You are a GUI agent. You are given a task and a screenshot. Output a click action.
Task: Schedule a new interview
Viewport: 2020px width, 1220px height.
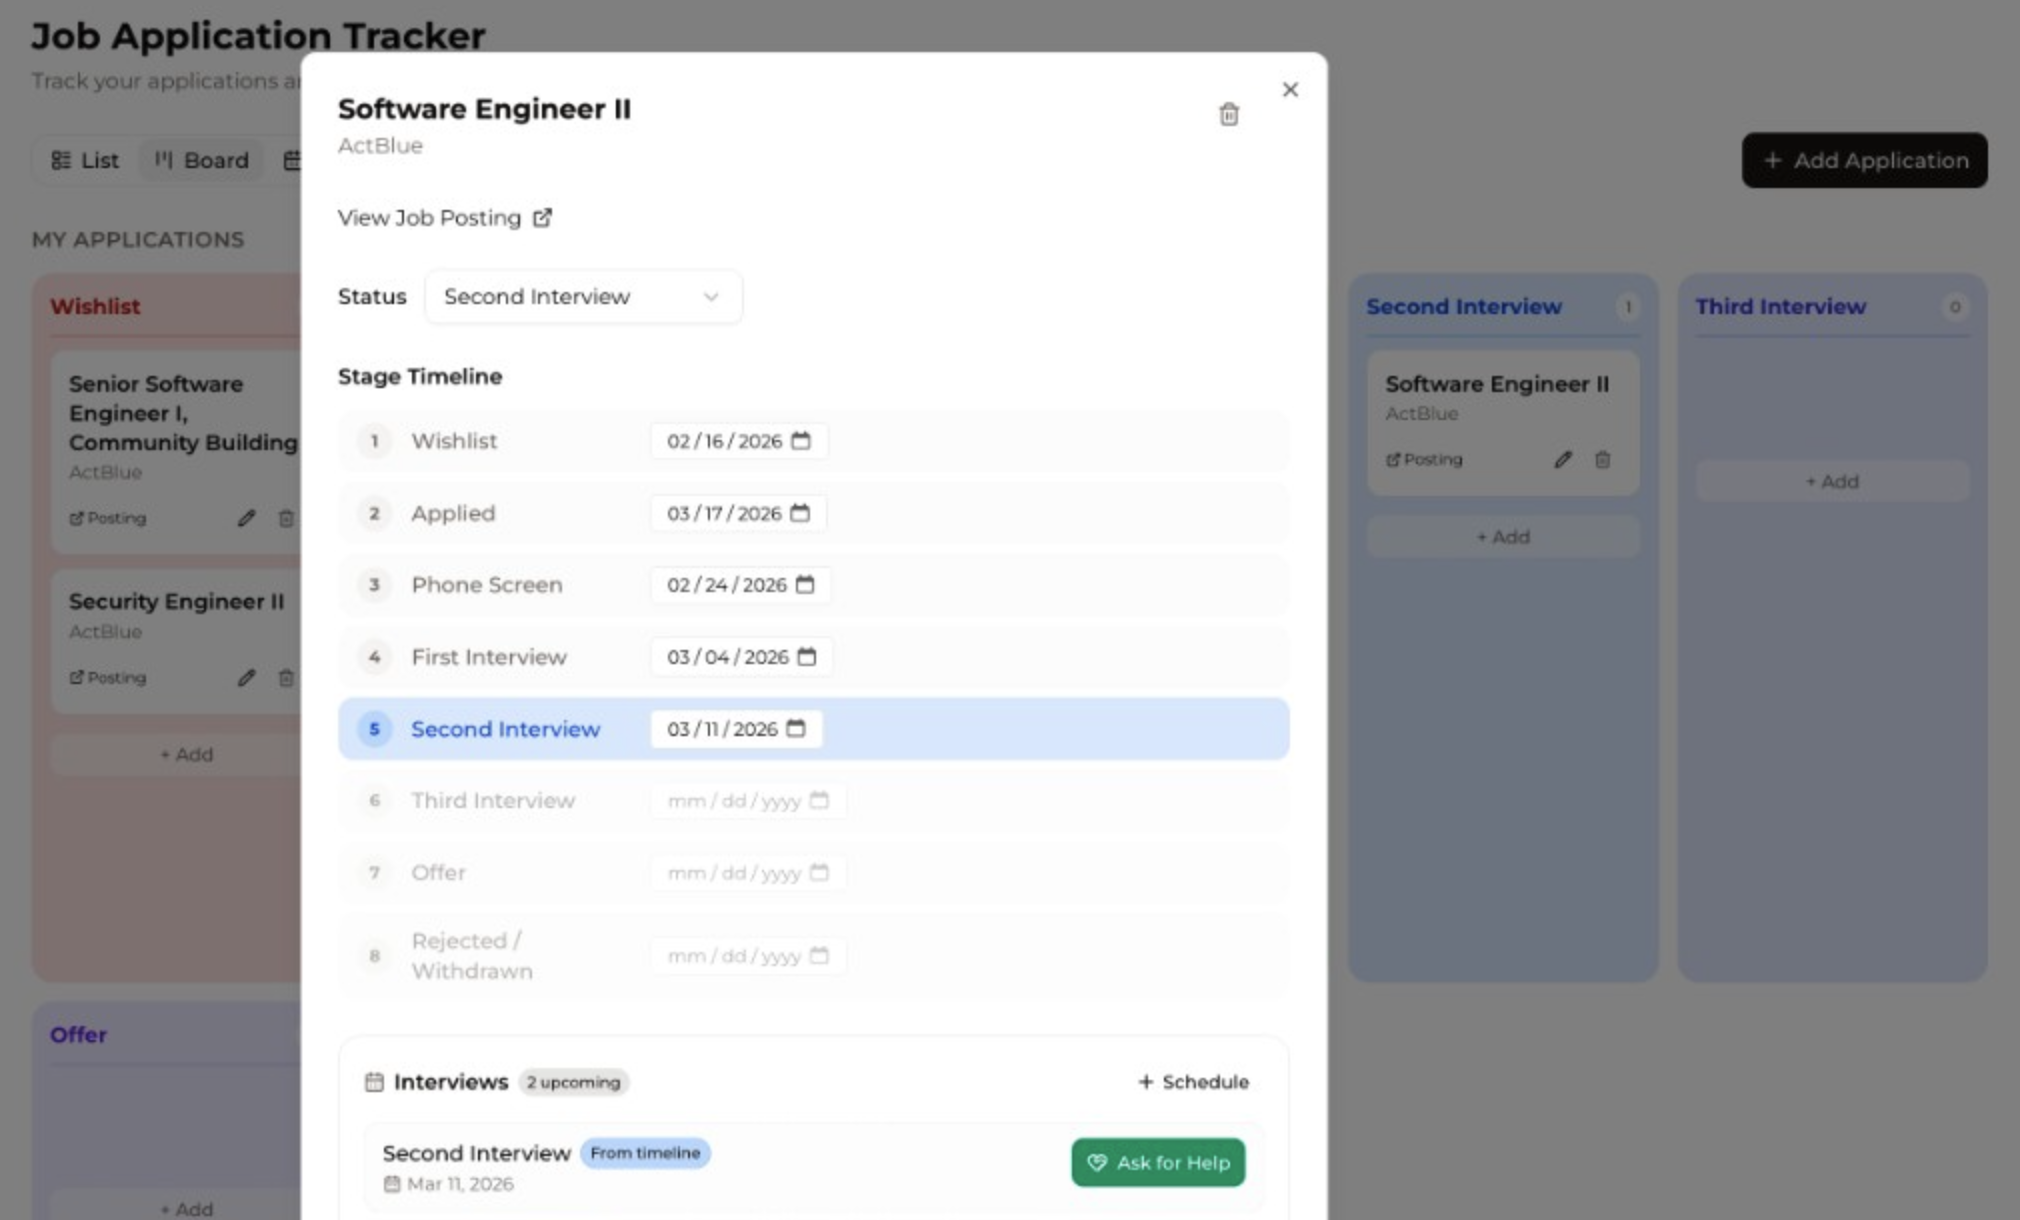(x=1193, y=1082)
